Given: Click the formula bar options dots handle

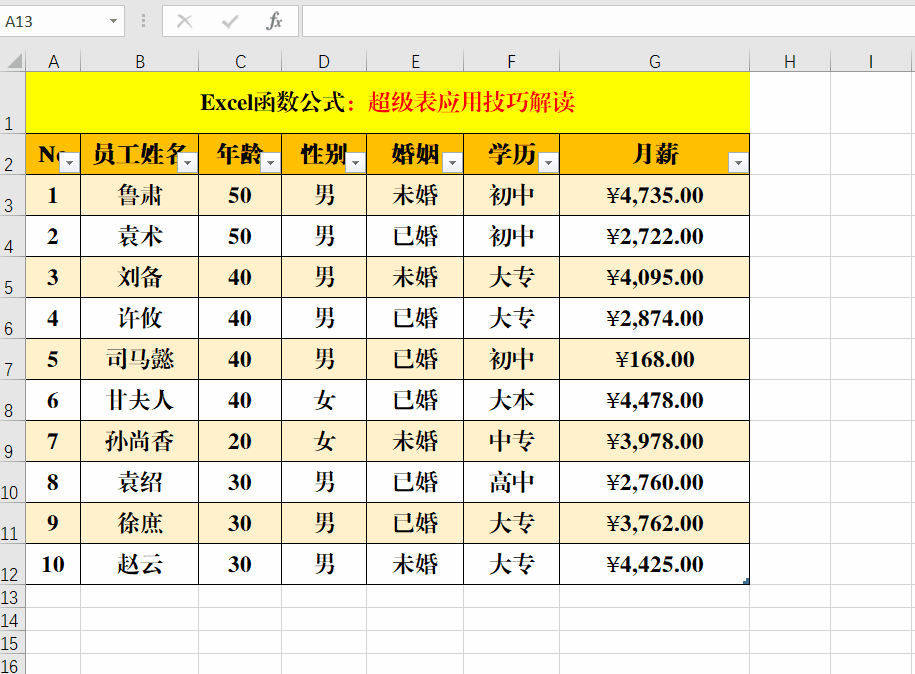Looking at the screenshot, I should coord(144,22).
